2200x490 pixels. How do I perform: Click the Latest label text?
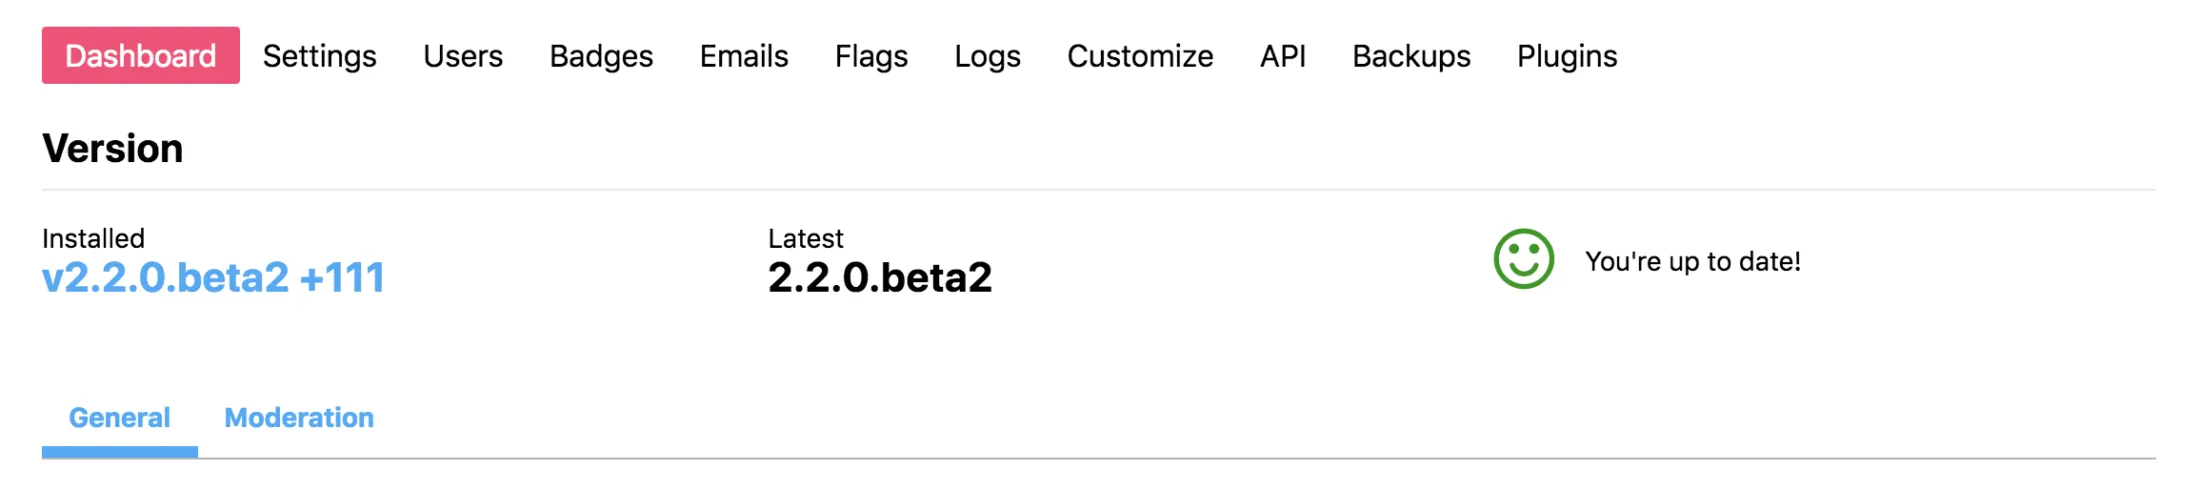coord(805,238)
